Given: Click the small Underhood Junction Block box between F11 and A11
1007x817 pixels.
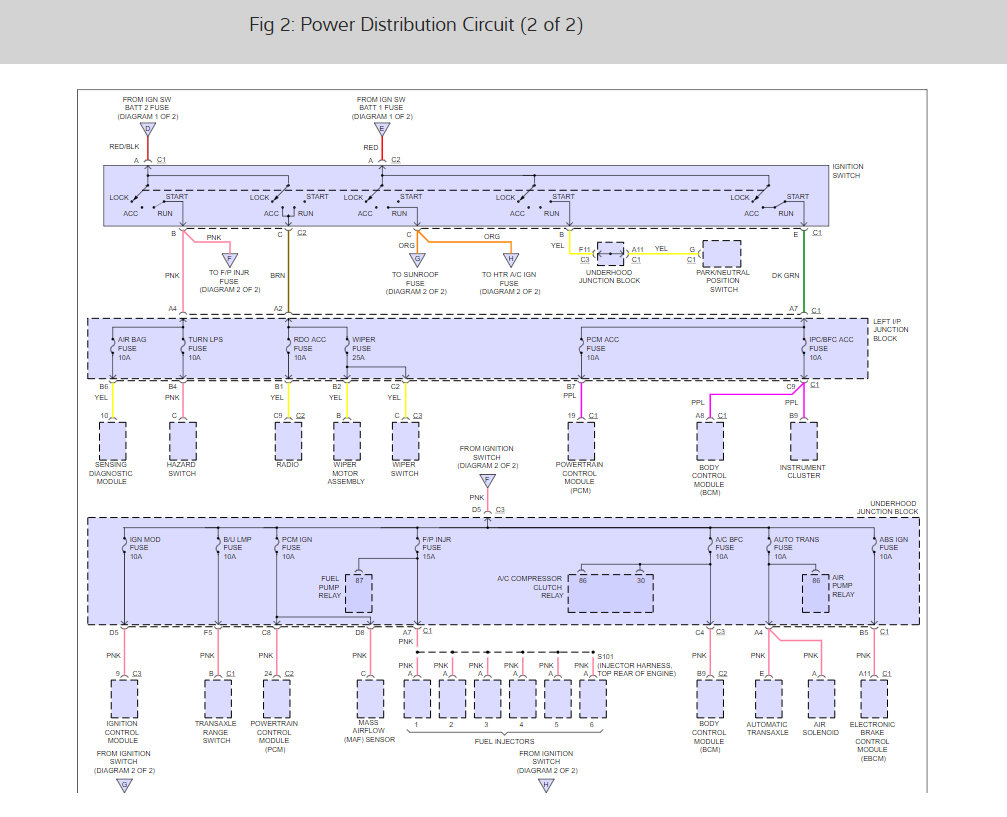Looking at the screenshot, I should pyautogui.click(x=610, y=254).
